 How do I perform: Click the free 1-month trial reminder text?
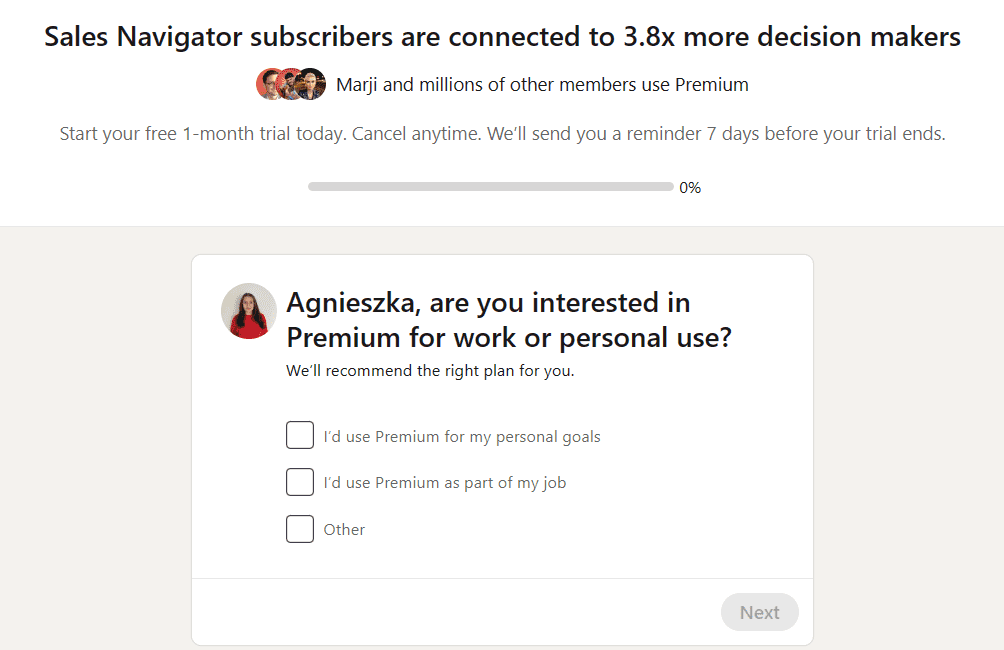[502, 134]
